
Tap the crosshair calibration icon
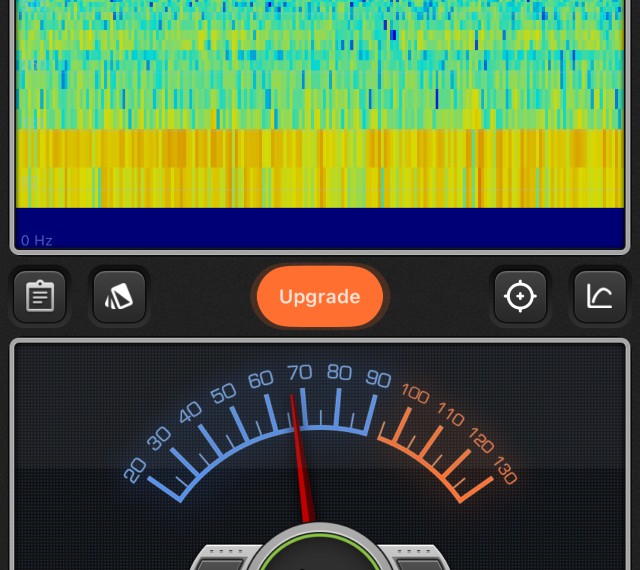520,297
